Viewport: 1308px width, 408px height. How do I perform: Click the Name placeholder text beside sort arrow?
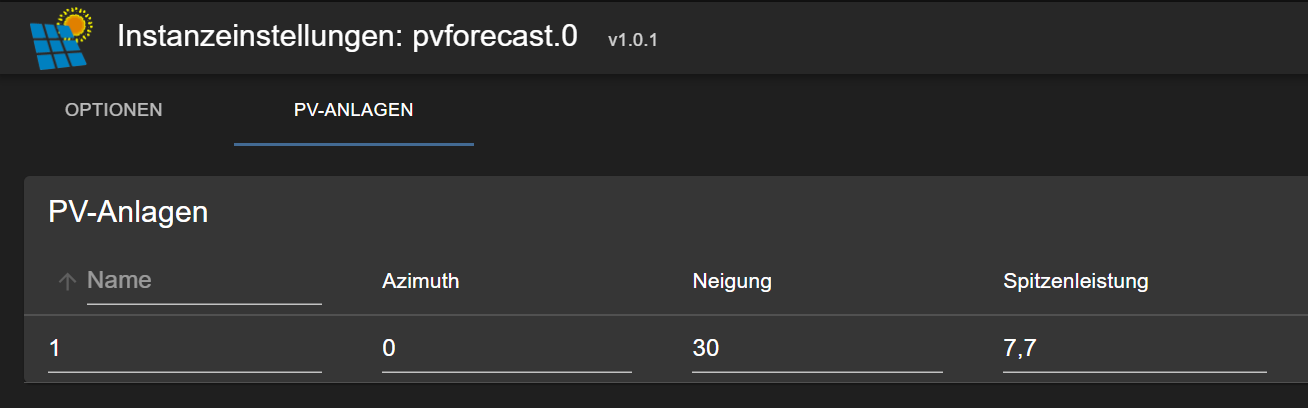(x=119, y=280)
